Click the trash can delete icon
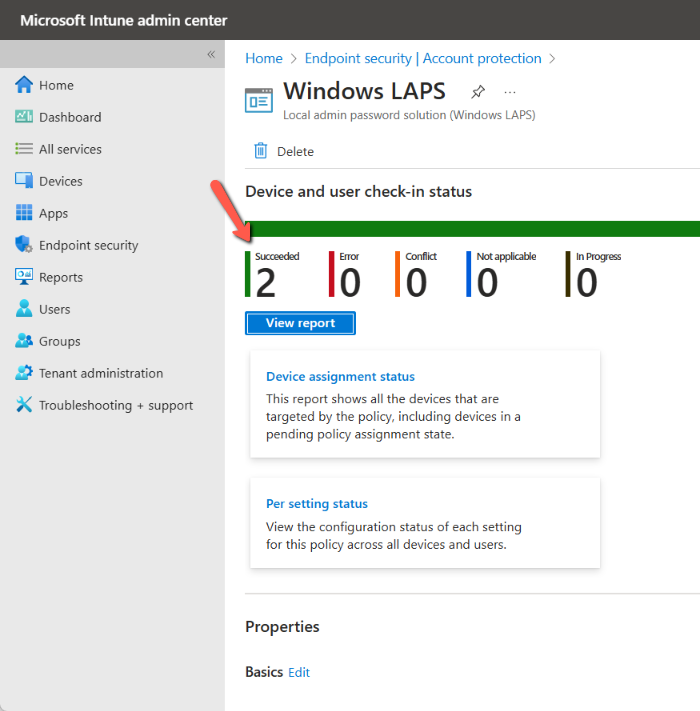 coord(260,151)
